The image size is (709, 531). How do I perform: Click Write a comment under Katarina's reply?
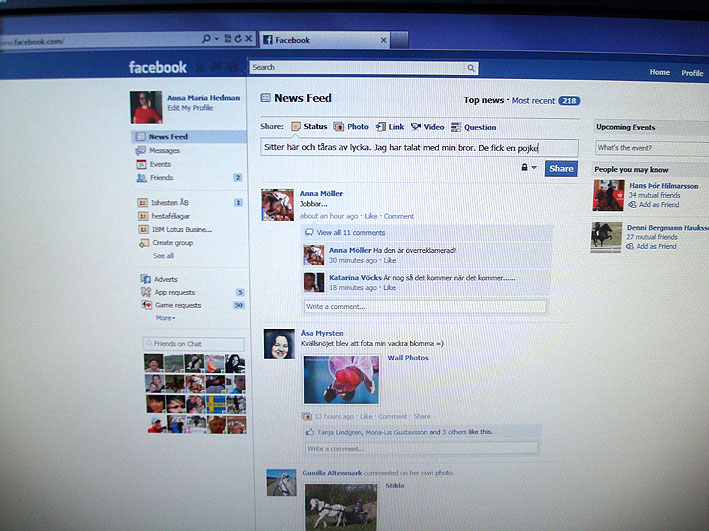pyautogui.click(x=425, y=307)
